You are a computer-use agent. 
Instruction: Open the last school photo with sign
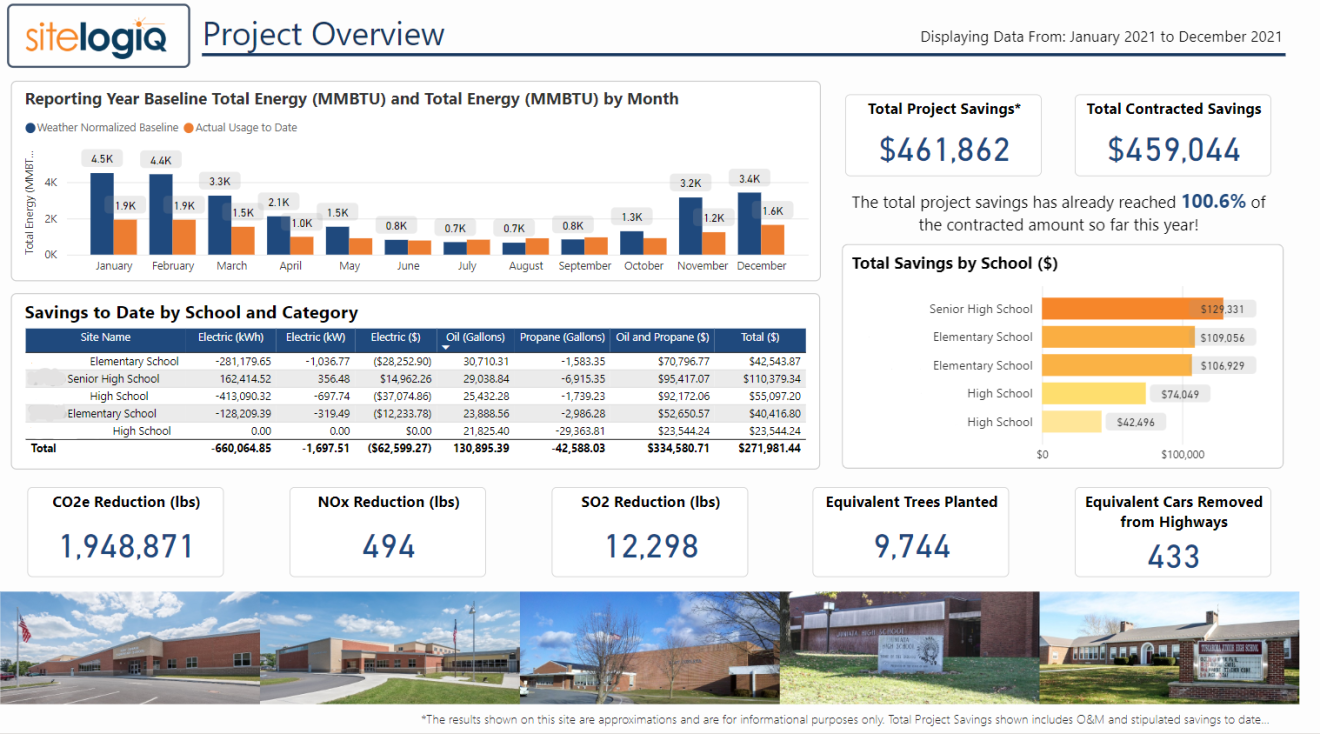coord(1169,648)
